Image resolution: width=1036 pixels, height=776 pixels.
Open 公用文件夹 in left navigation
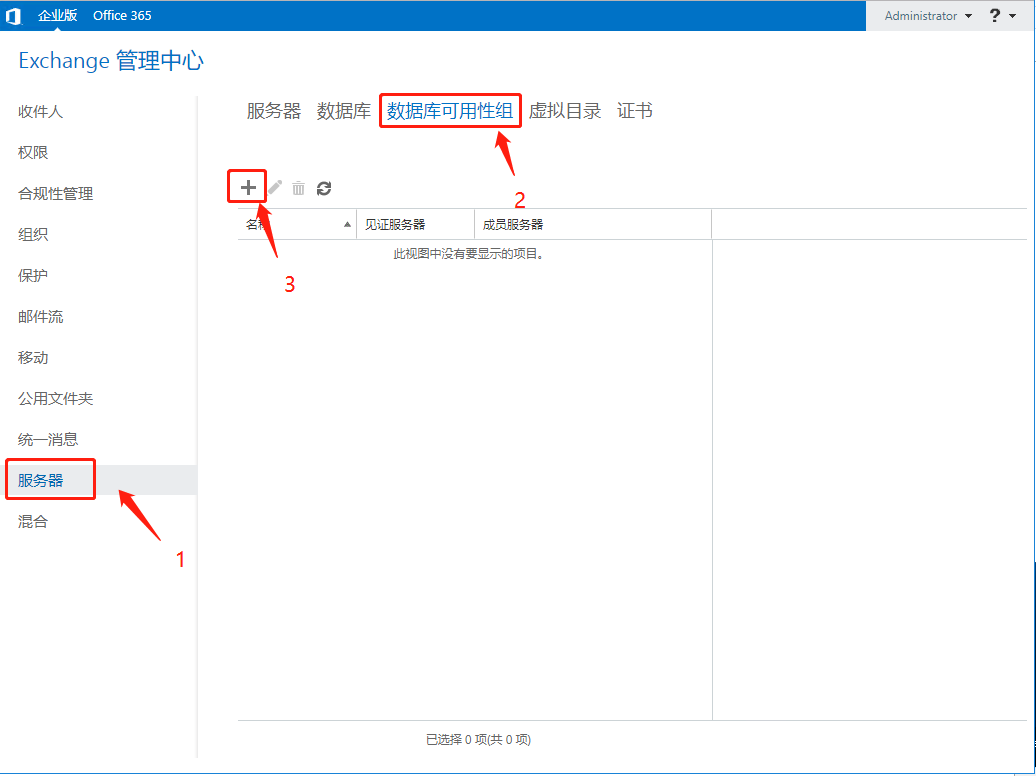(x=56, y=399)
